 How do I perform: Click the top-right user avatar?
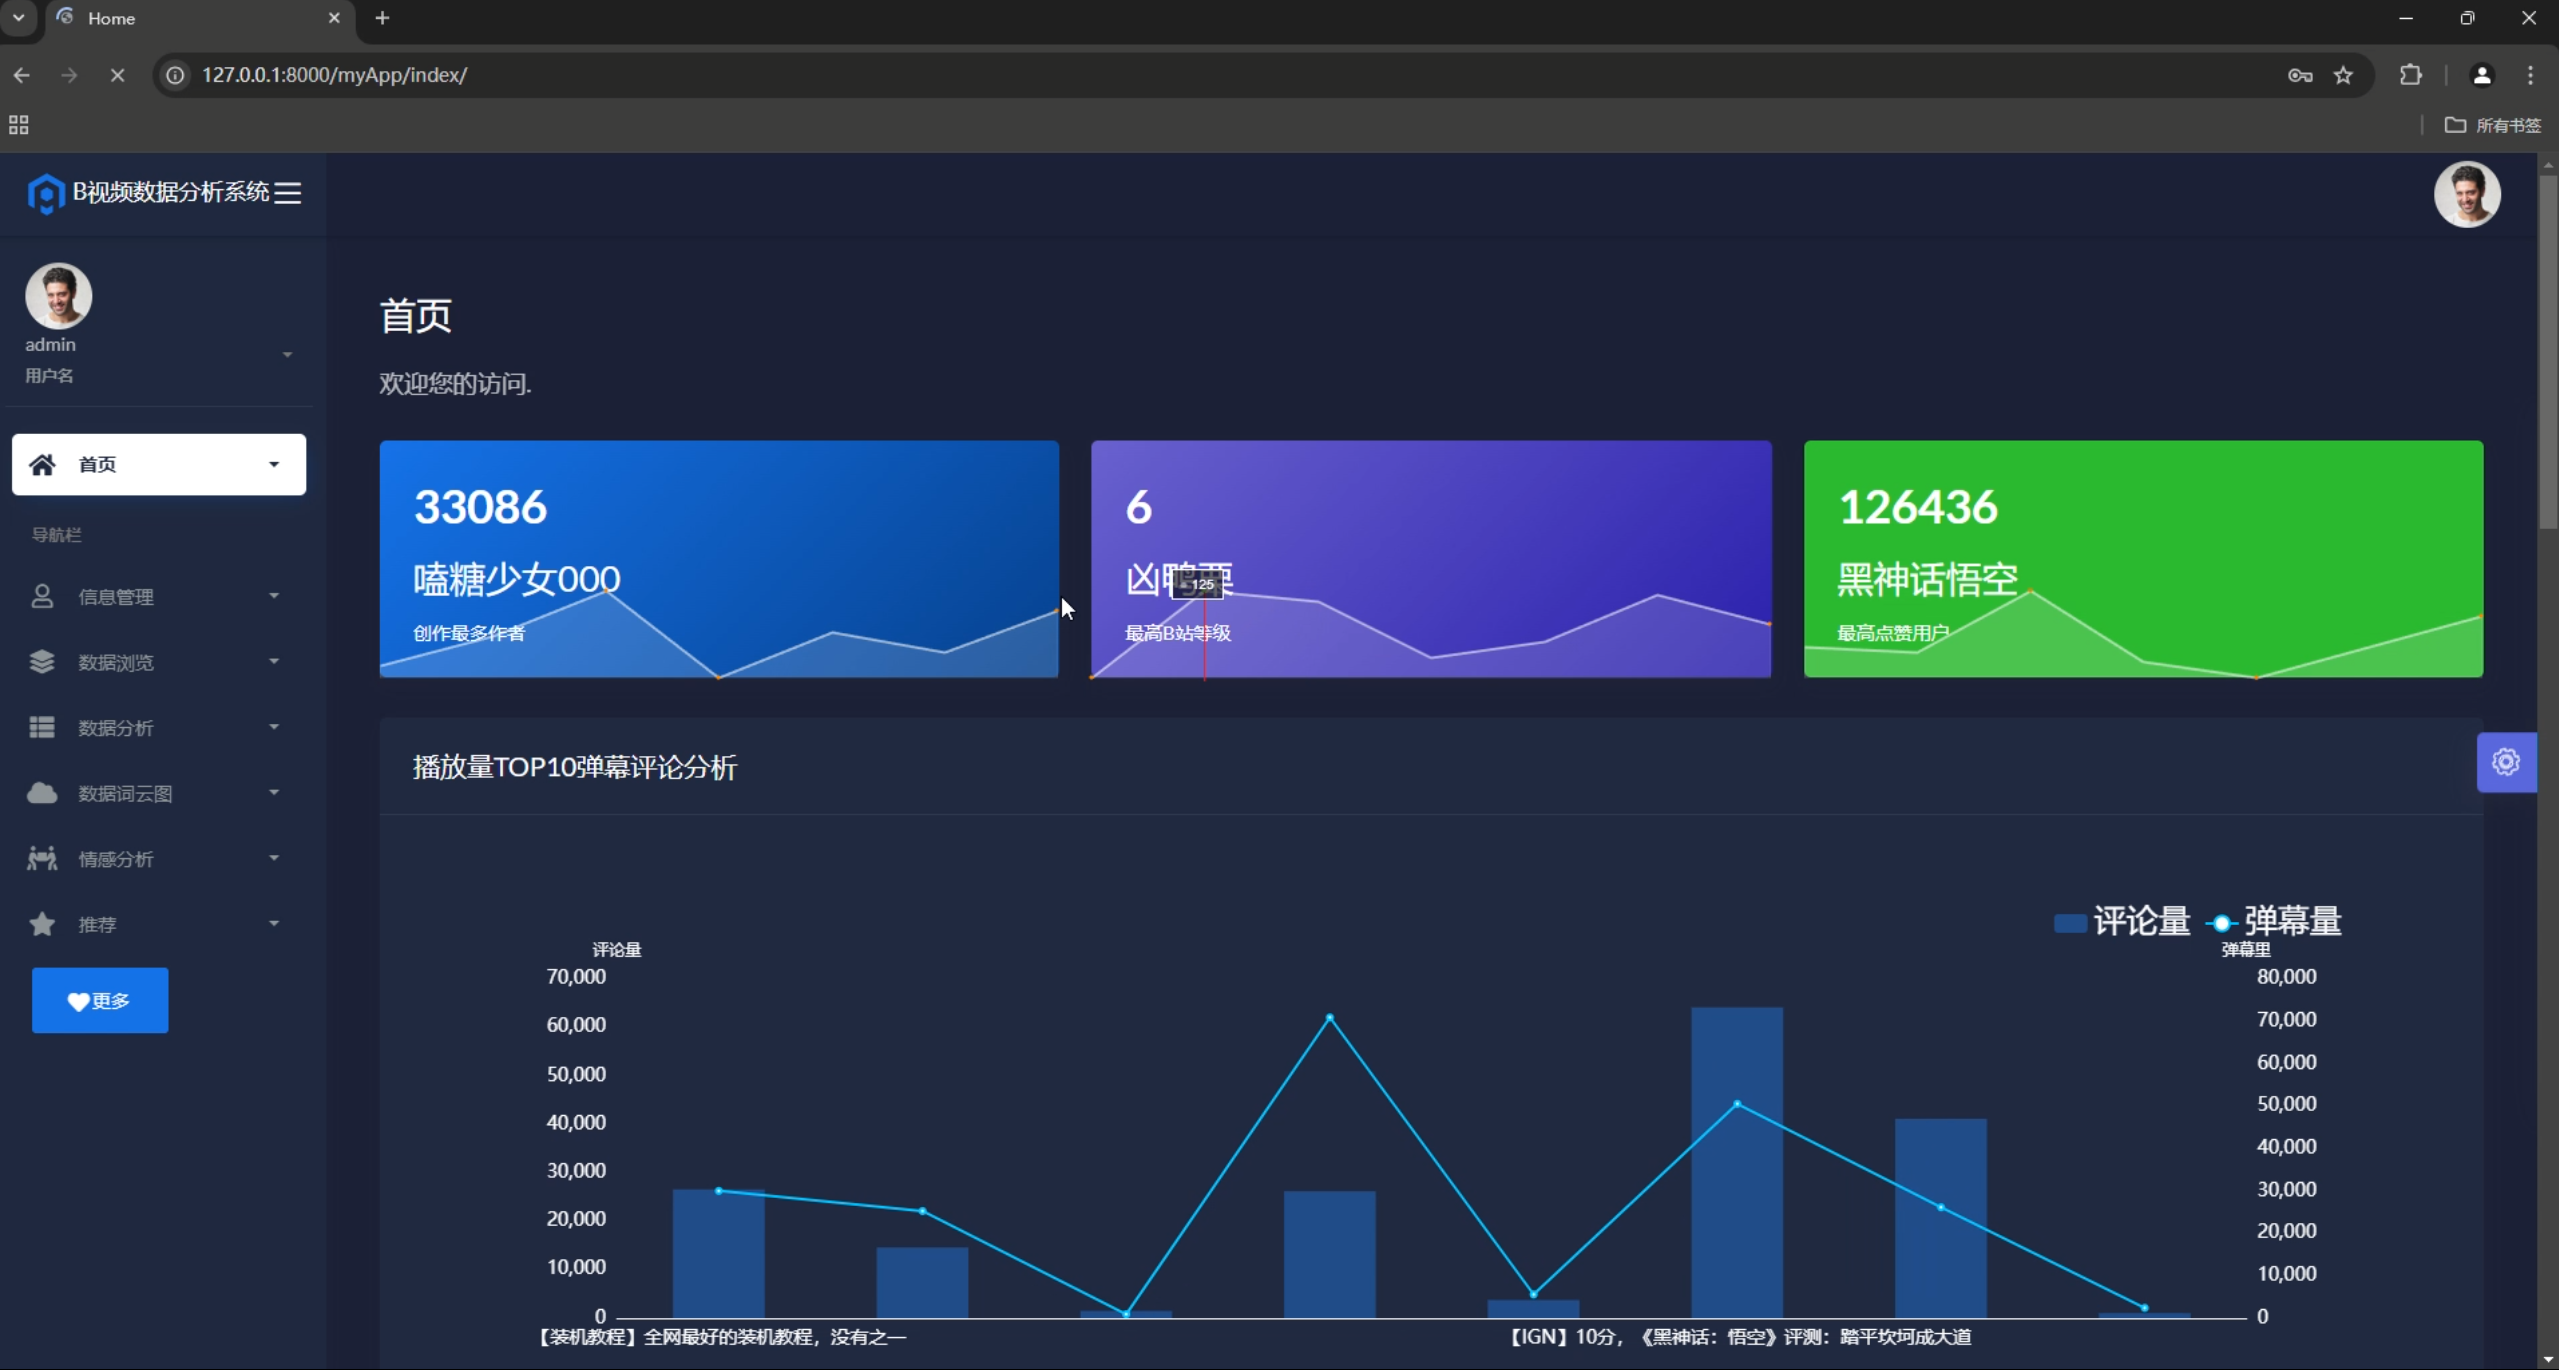[x=2466, y=194]
